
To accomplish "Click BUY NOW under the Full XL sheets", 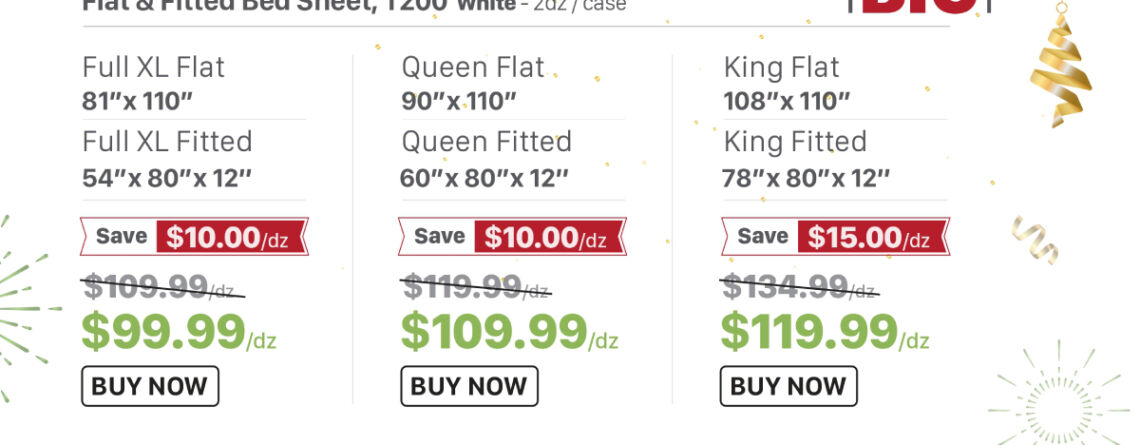I will (x=149, y=386).
